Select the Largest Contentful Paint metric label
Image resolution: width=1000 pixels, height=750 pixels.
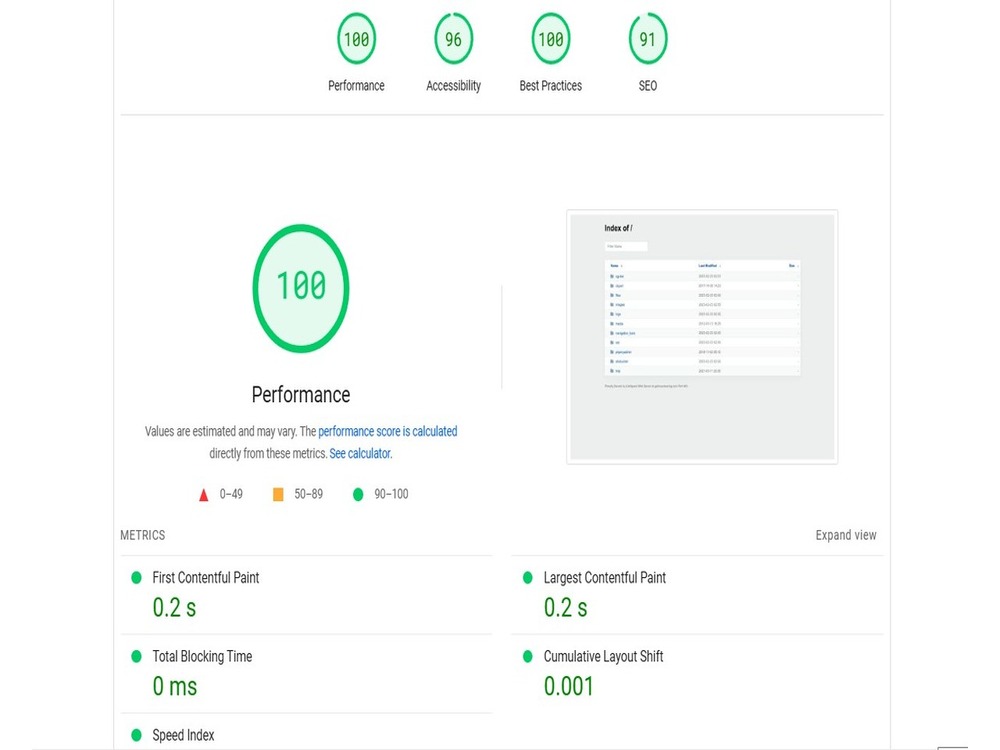pos(605,578)
